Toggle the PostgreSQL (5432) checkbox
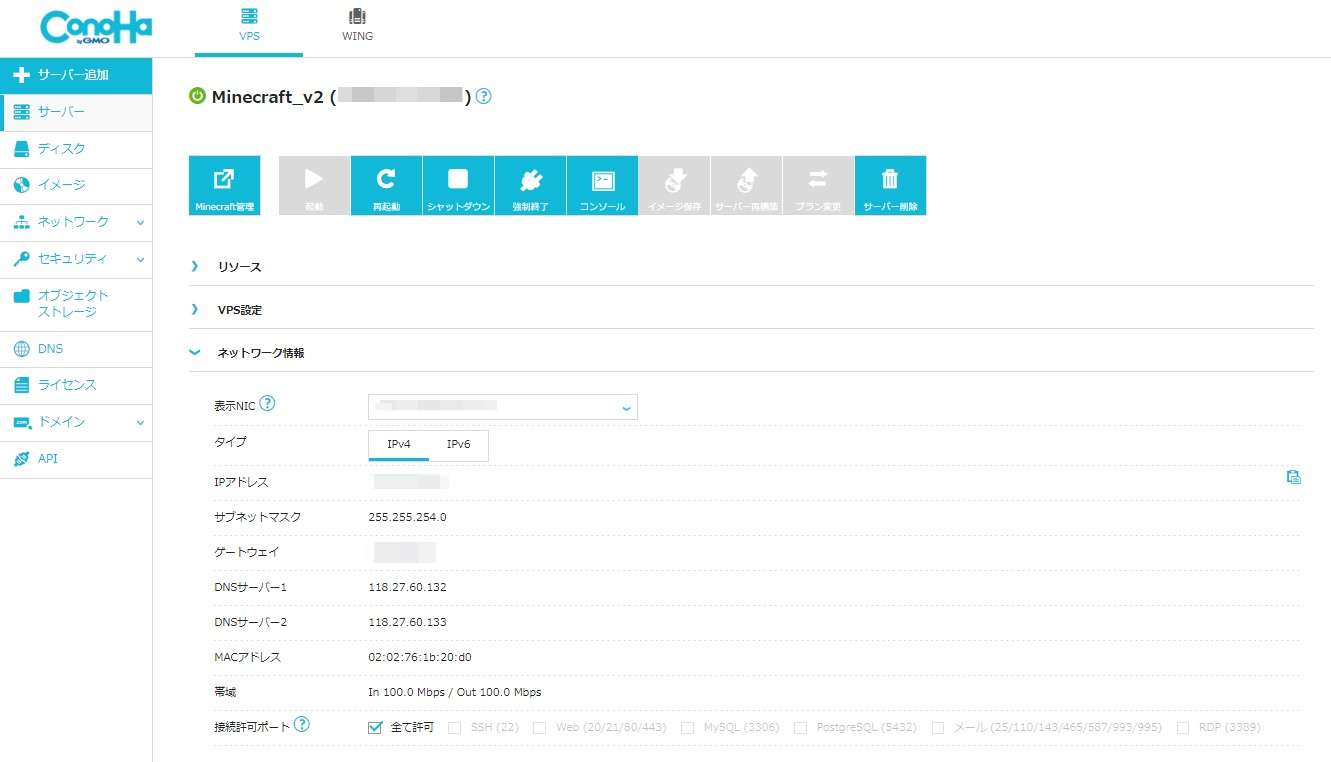Viewport: 1331px width, 762px height. (x=800, y=728)
